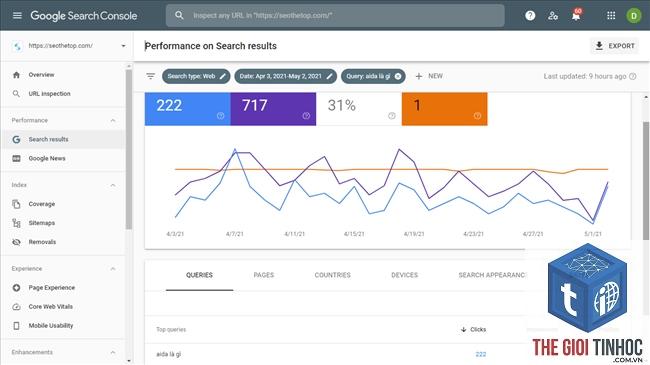The height and width of the screenshot is (365, 650).
Task: Remove the Query filter with X
Action: point(398,76)
